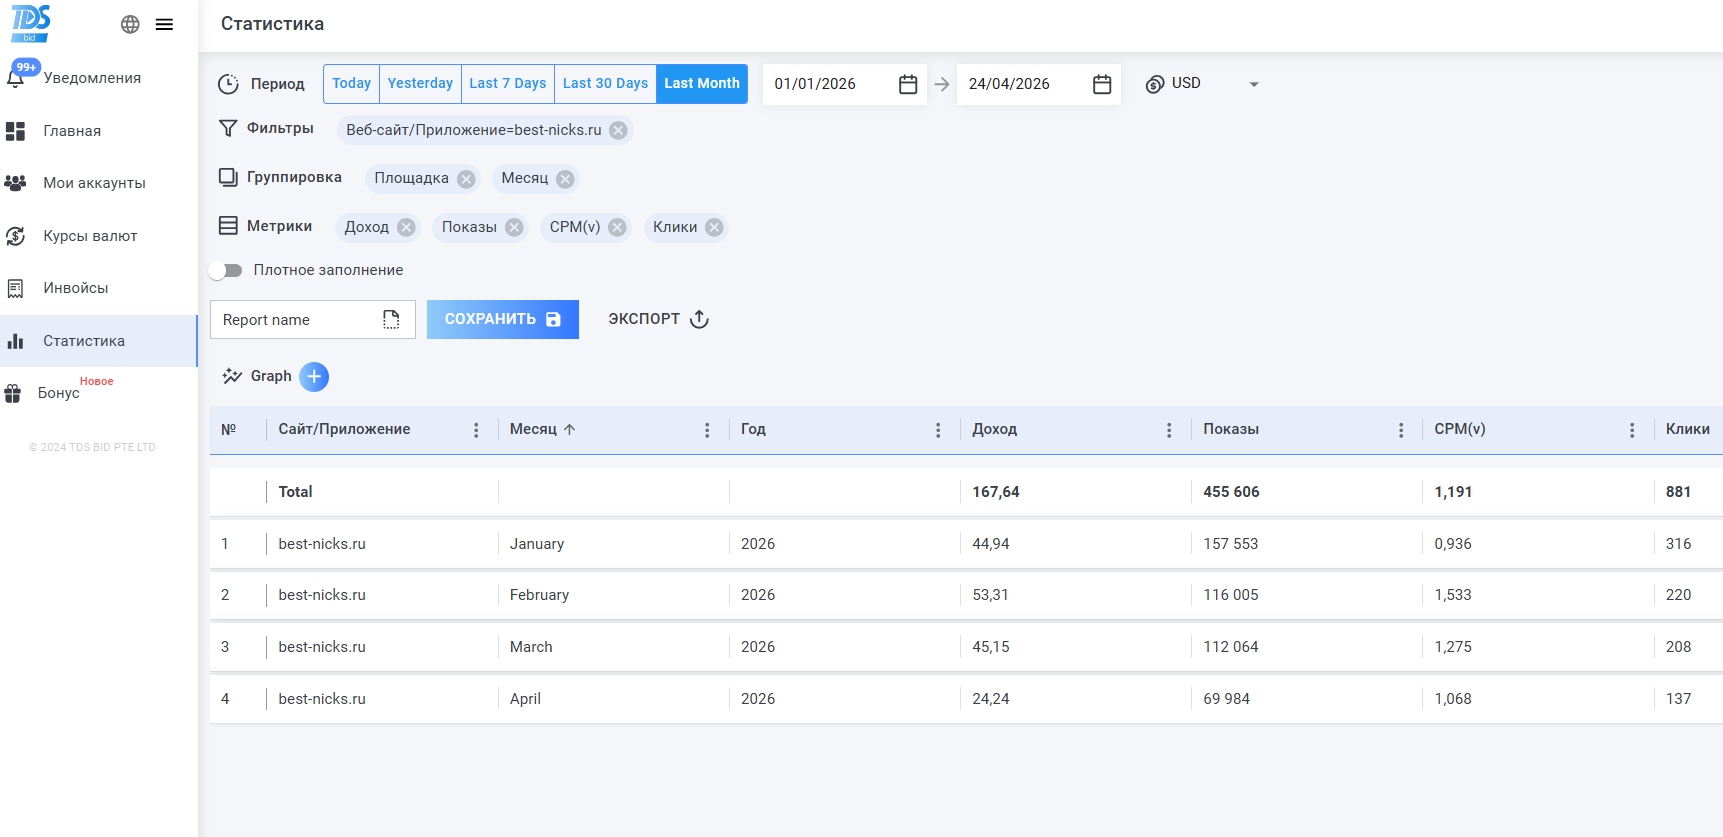Sort by Сайт/Приложение column header
The image size is (1723, 837).
point(344,429)
